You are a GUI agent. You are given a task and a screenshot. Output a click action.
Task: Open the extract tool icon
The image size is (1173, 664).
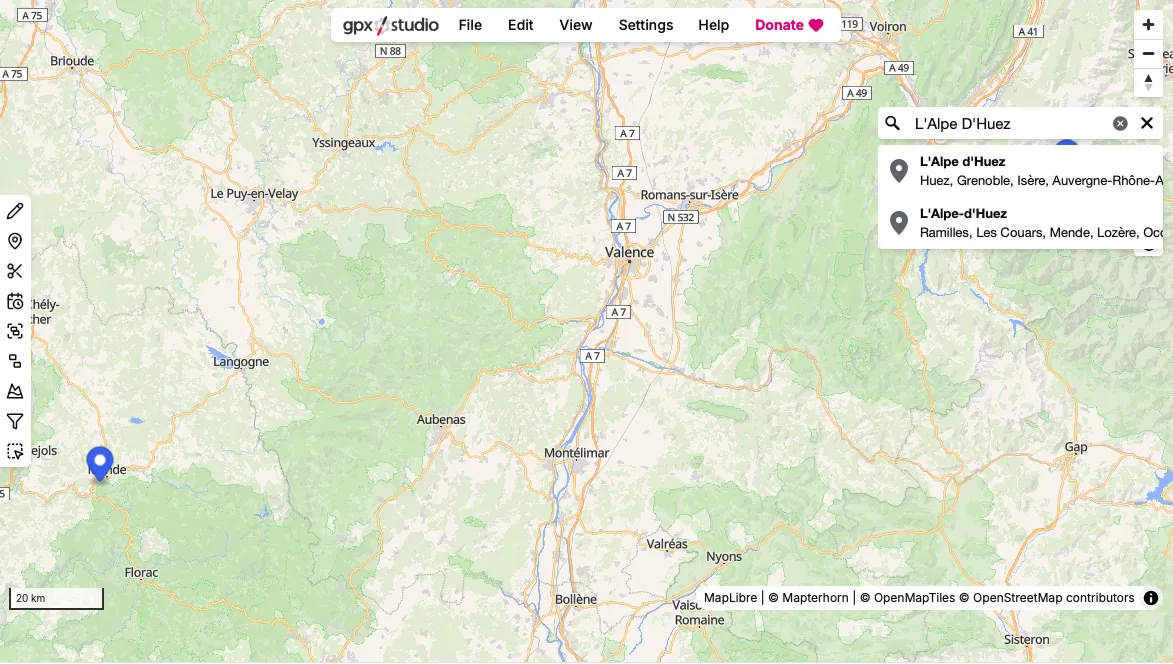click(15, 361)
